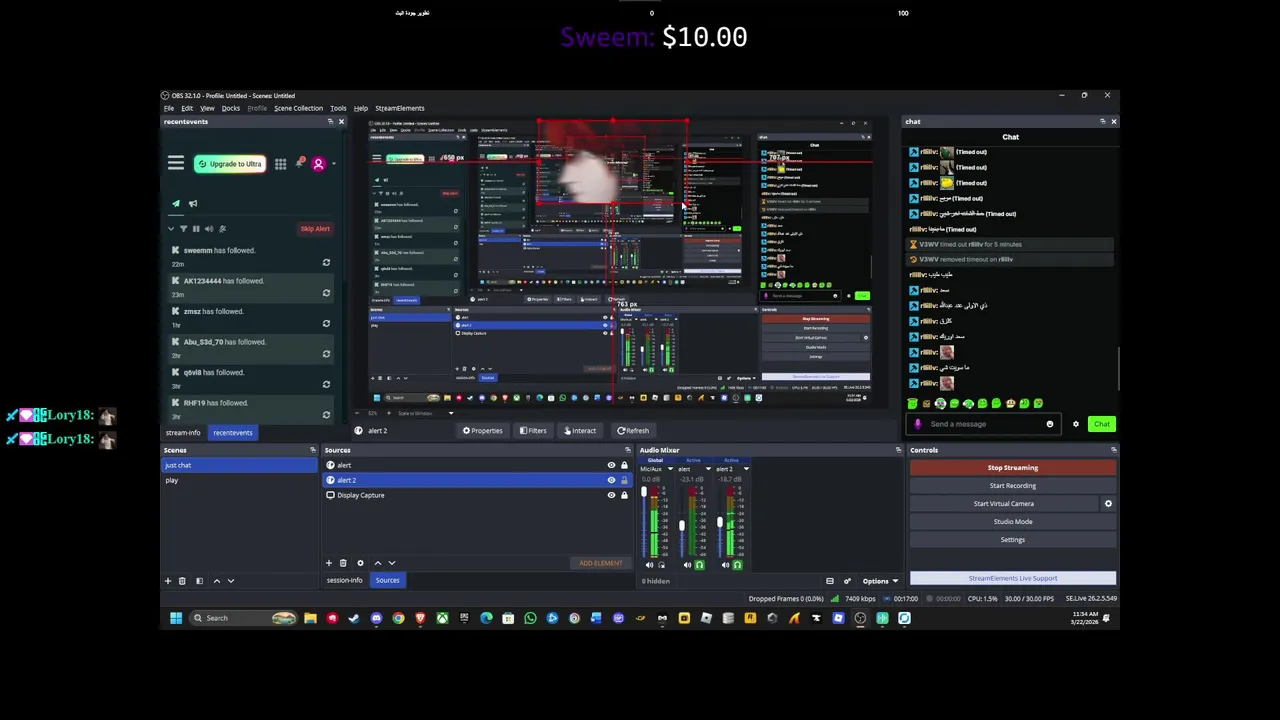The height and width of the screenshot is (720, 1280).
Task: Collapse activity feed chevron
Action: point(171,229)
